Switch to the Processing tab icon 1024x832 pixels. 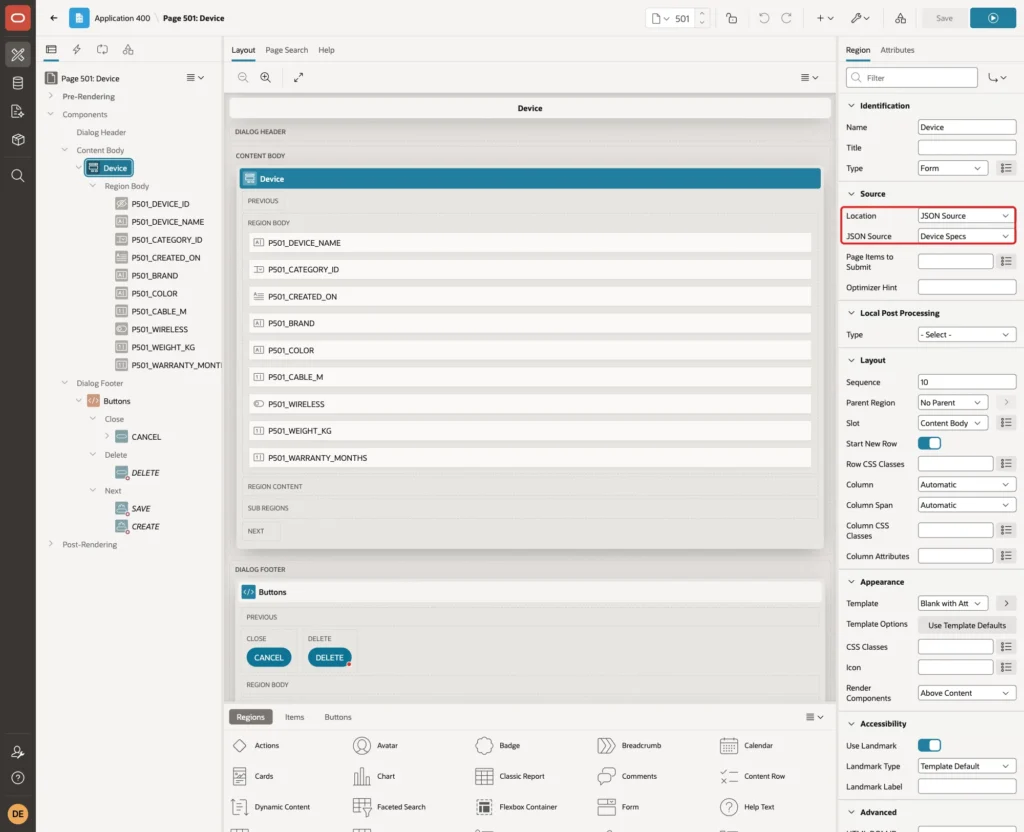pos(103,50)
